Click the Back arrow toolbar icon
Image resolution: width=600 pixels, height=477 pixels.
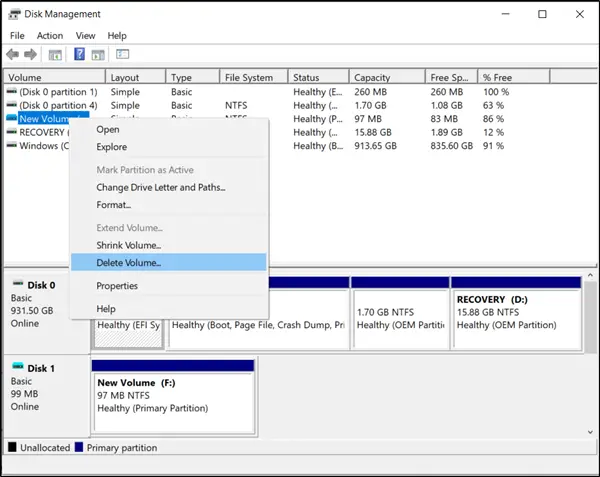click(x=12, y=54)
